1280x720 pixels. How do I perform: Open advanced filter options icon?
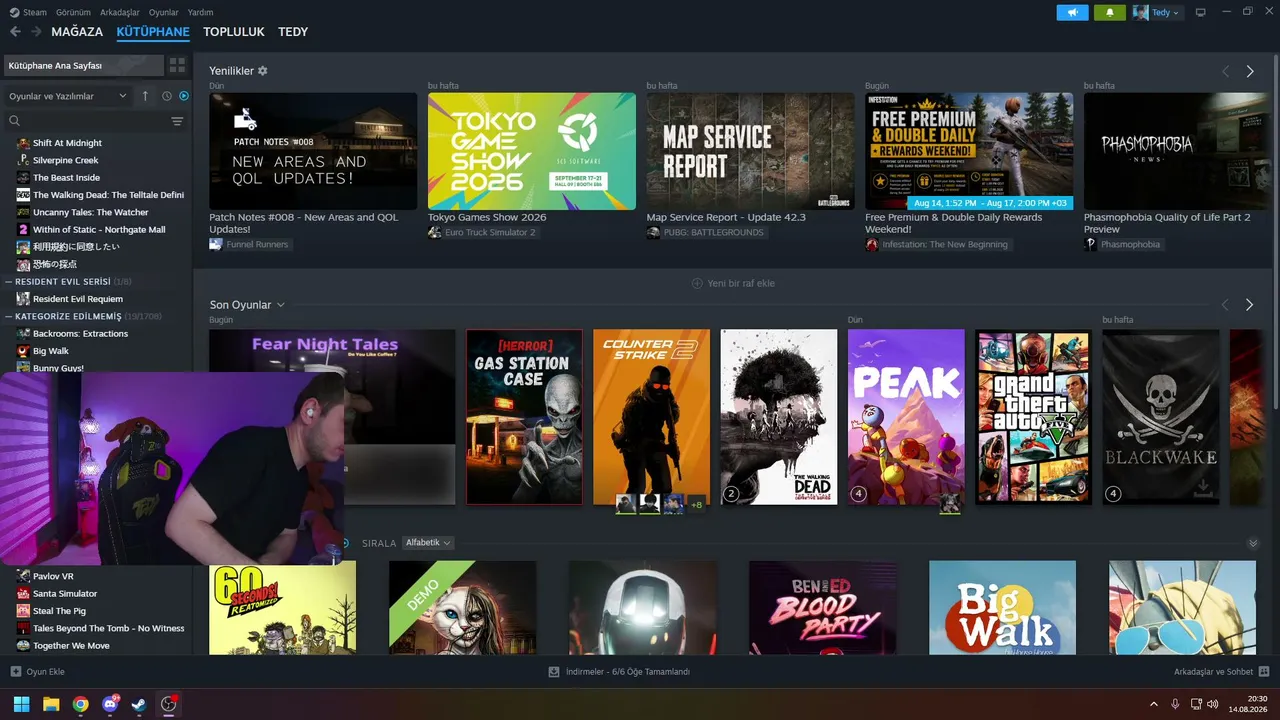coord(177,121)
